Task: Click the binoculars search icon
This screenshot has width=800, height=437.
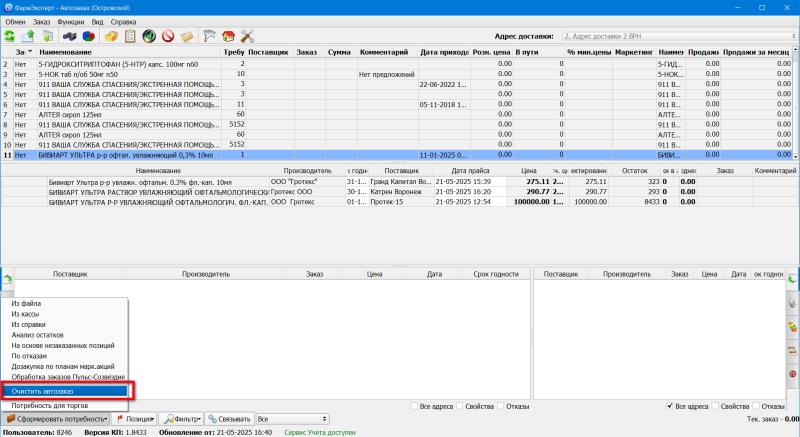Action: point(69,36)
